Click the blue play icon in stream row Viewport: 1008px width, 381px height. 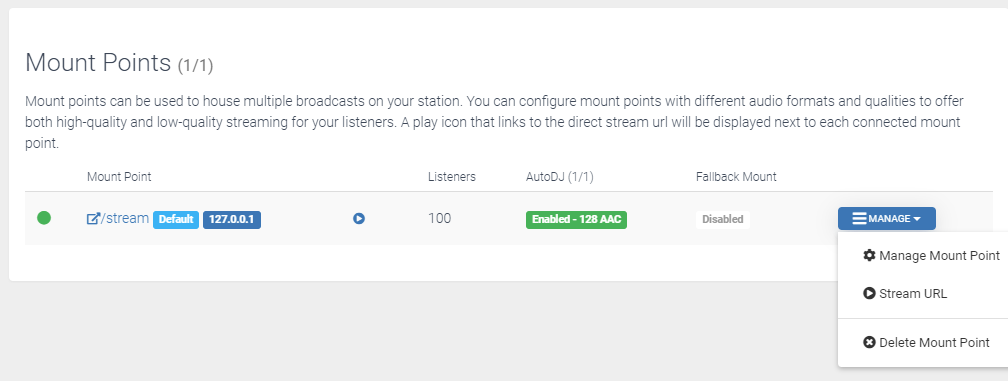[x=359, y=218]
